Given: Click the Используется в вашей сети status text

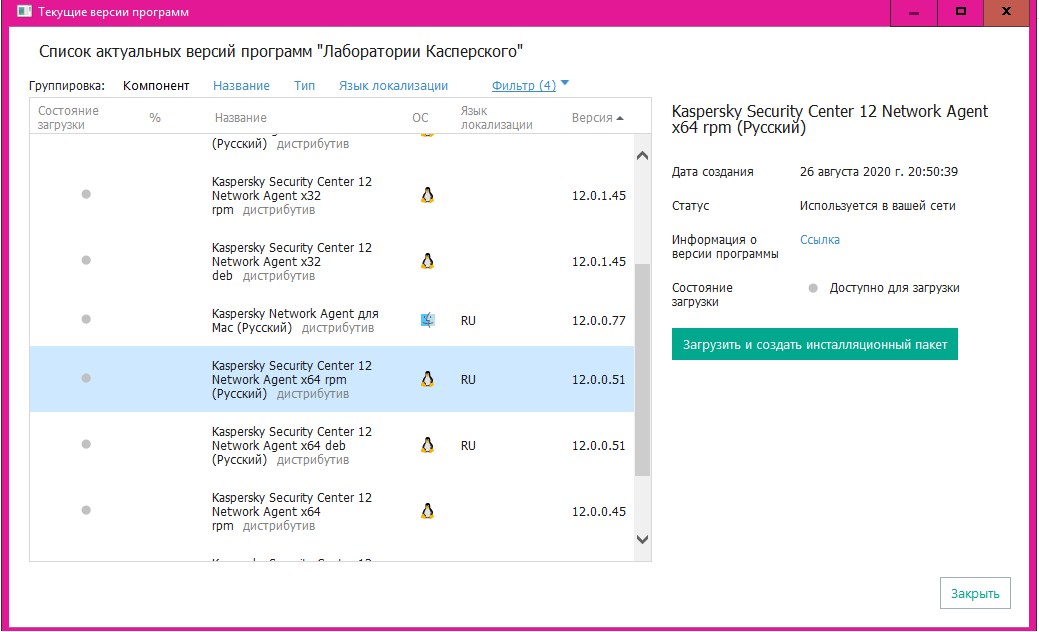Looking at the screenshot, I should click(877, 206).
